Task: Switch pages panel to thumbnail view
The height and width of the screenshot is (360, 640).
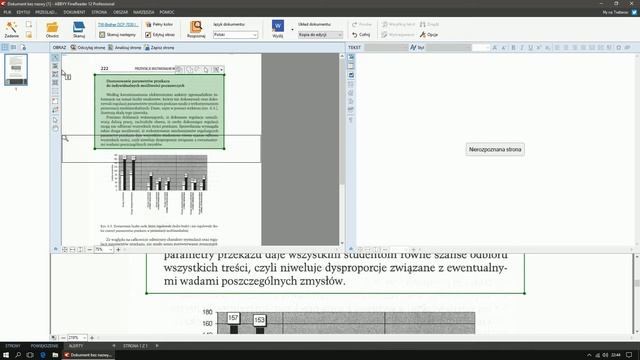Action: coord(5,47)
